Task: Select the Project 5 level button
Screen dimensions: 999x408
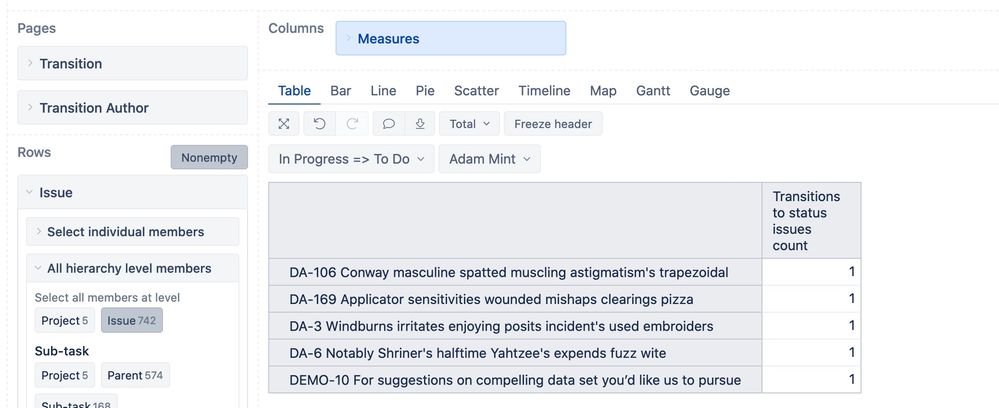Action: [64, 321]
